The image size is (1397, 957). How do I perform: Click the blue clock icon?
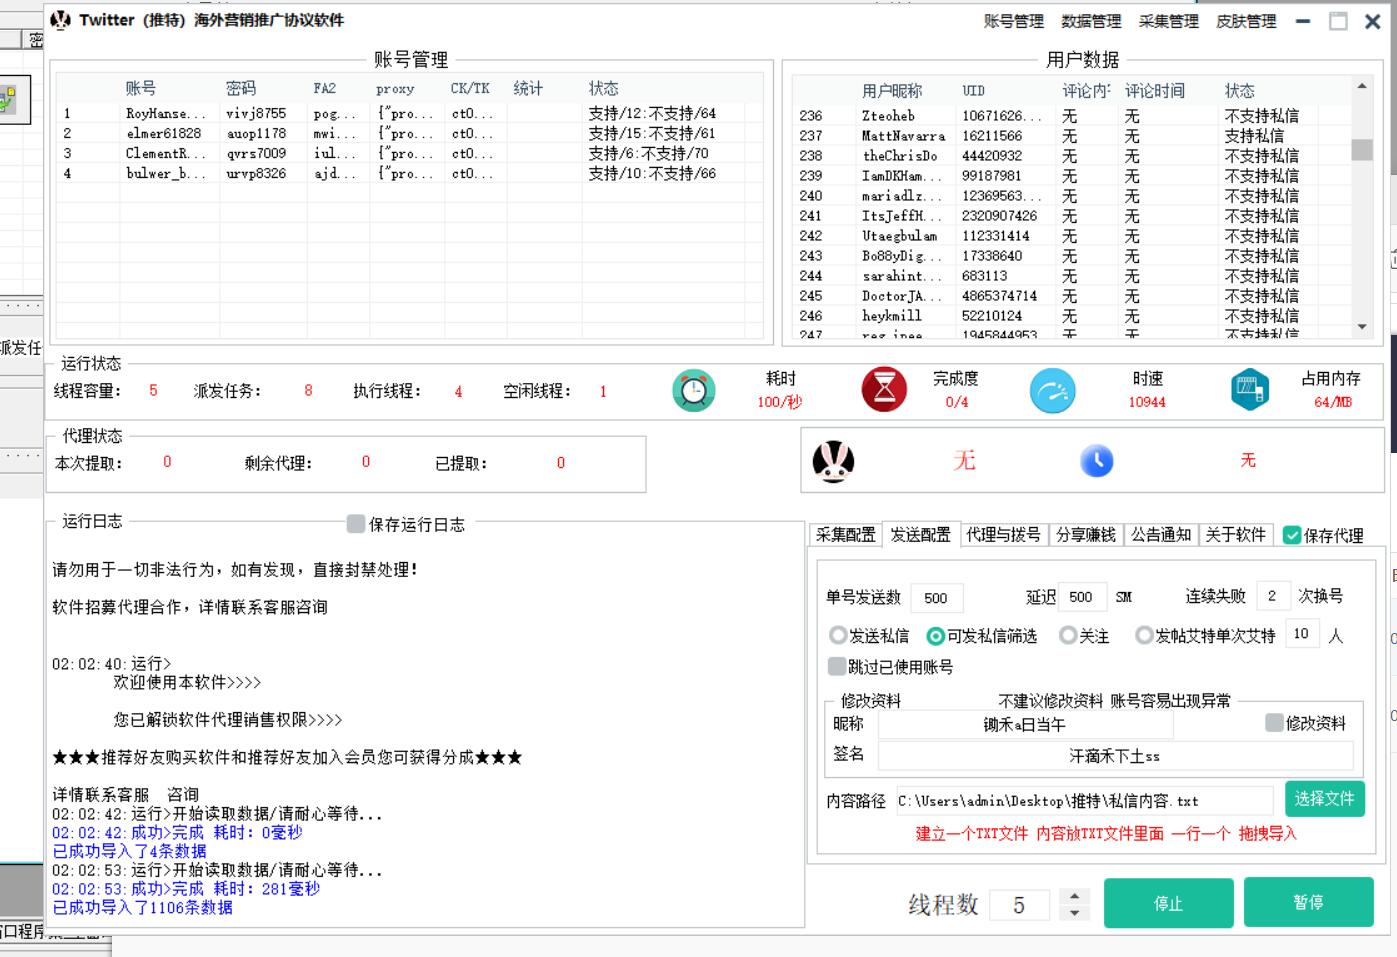pos(1097,461)
